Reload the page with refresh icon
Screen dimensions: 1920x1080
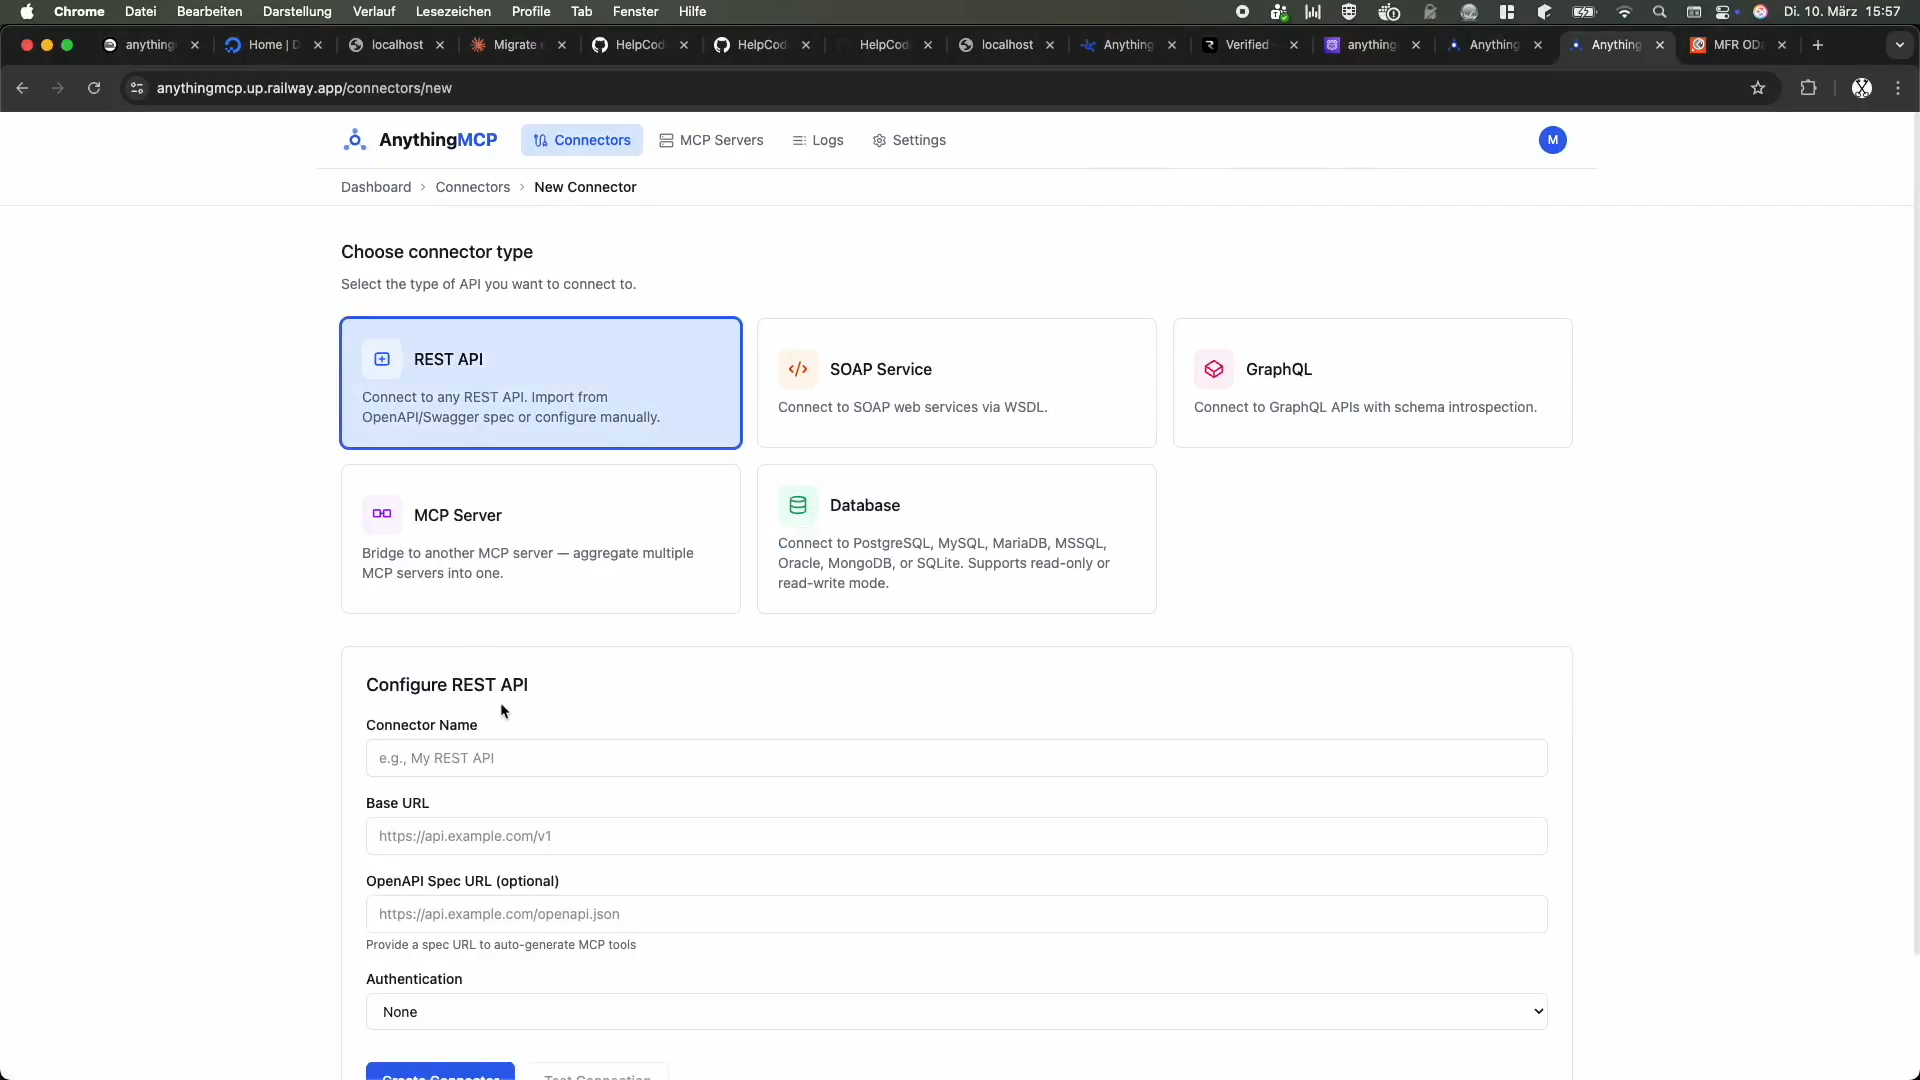pos(94,88)
